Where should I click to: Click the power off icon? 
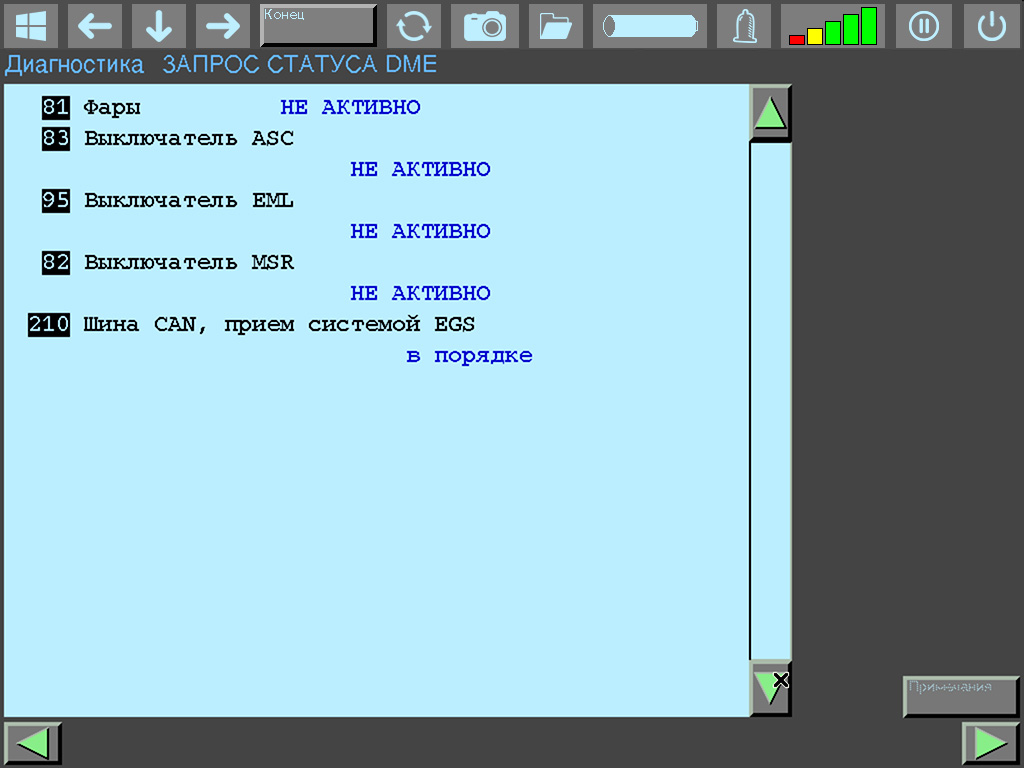coord(991,26)
